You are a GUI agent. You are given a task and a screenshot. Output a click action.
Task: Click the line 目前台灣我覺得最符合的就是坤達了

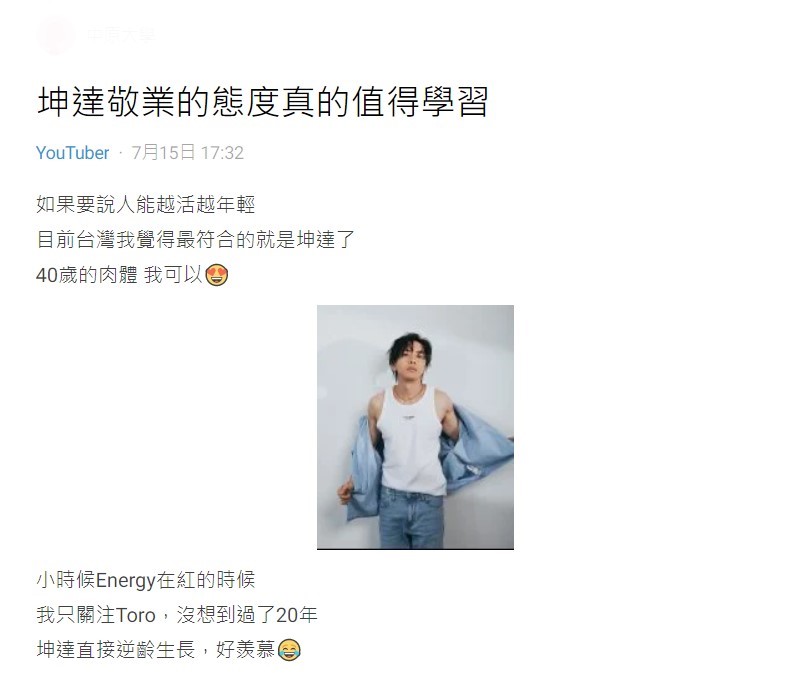pyautogui.click(x=195, y=240)
